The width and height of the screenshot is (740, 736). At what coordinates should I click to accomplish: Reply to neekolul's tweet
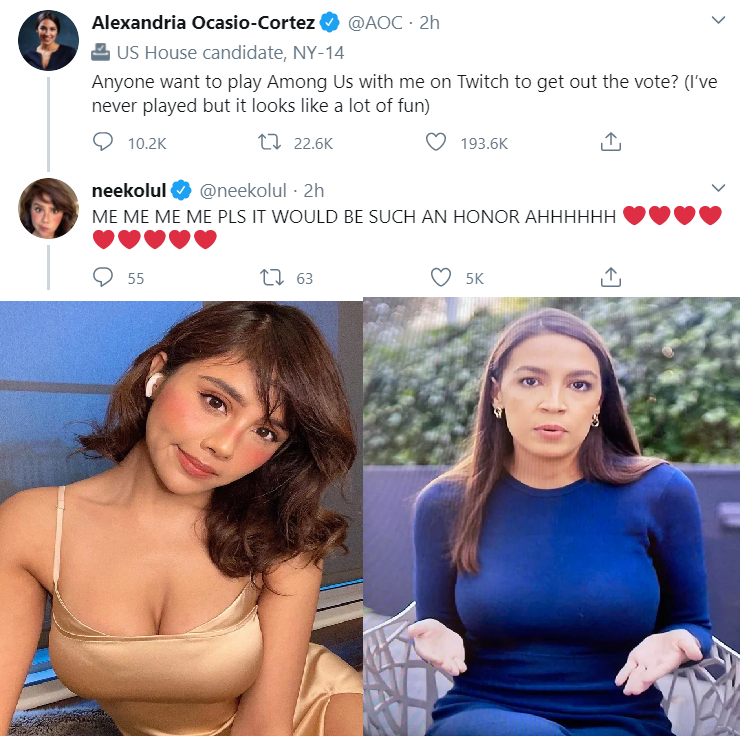(x=102, y=277)
